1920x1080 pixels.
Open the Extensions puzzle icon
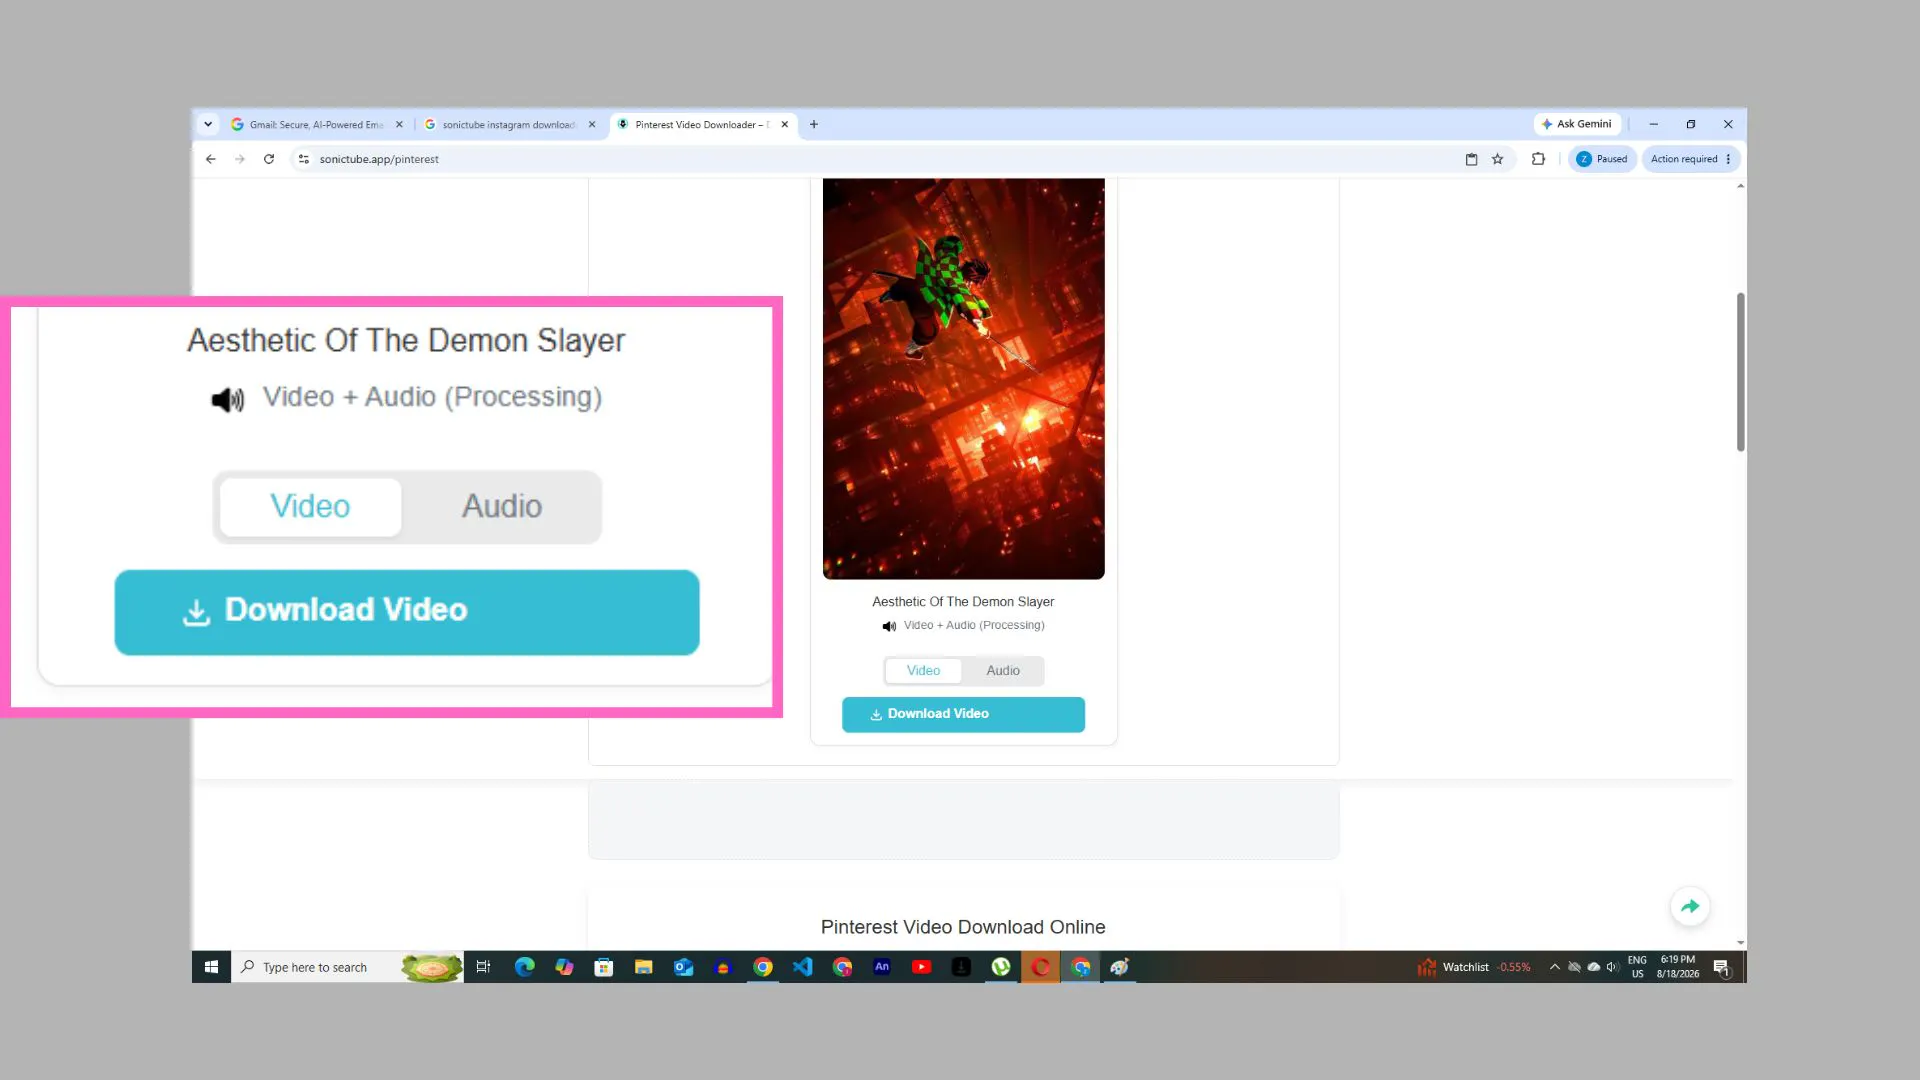[x=1538, y=159]
